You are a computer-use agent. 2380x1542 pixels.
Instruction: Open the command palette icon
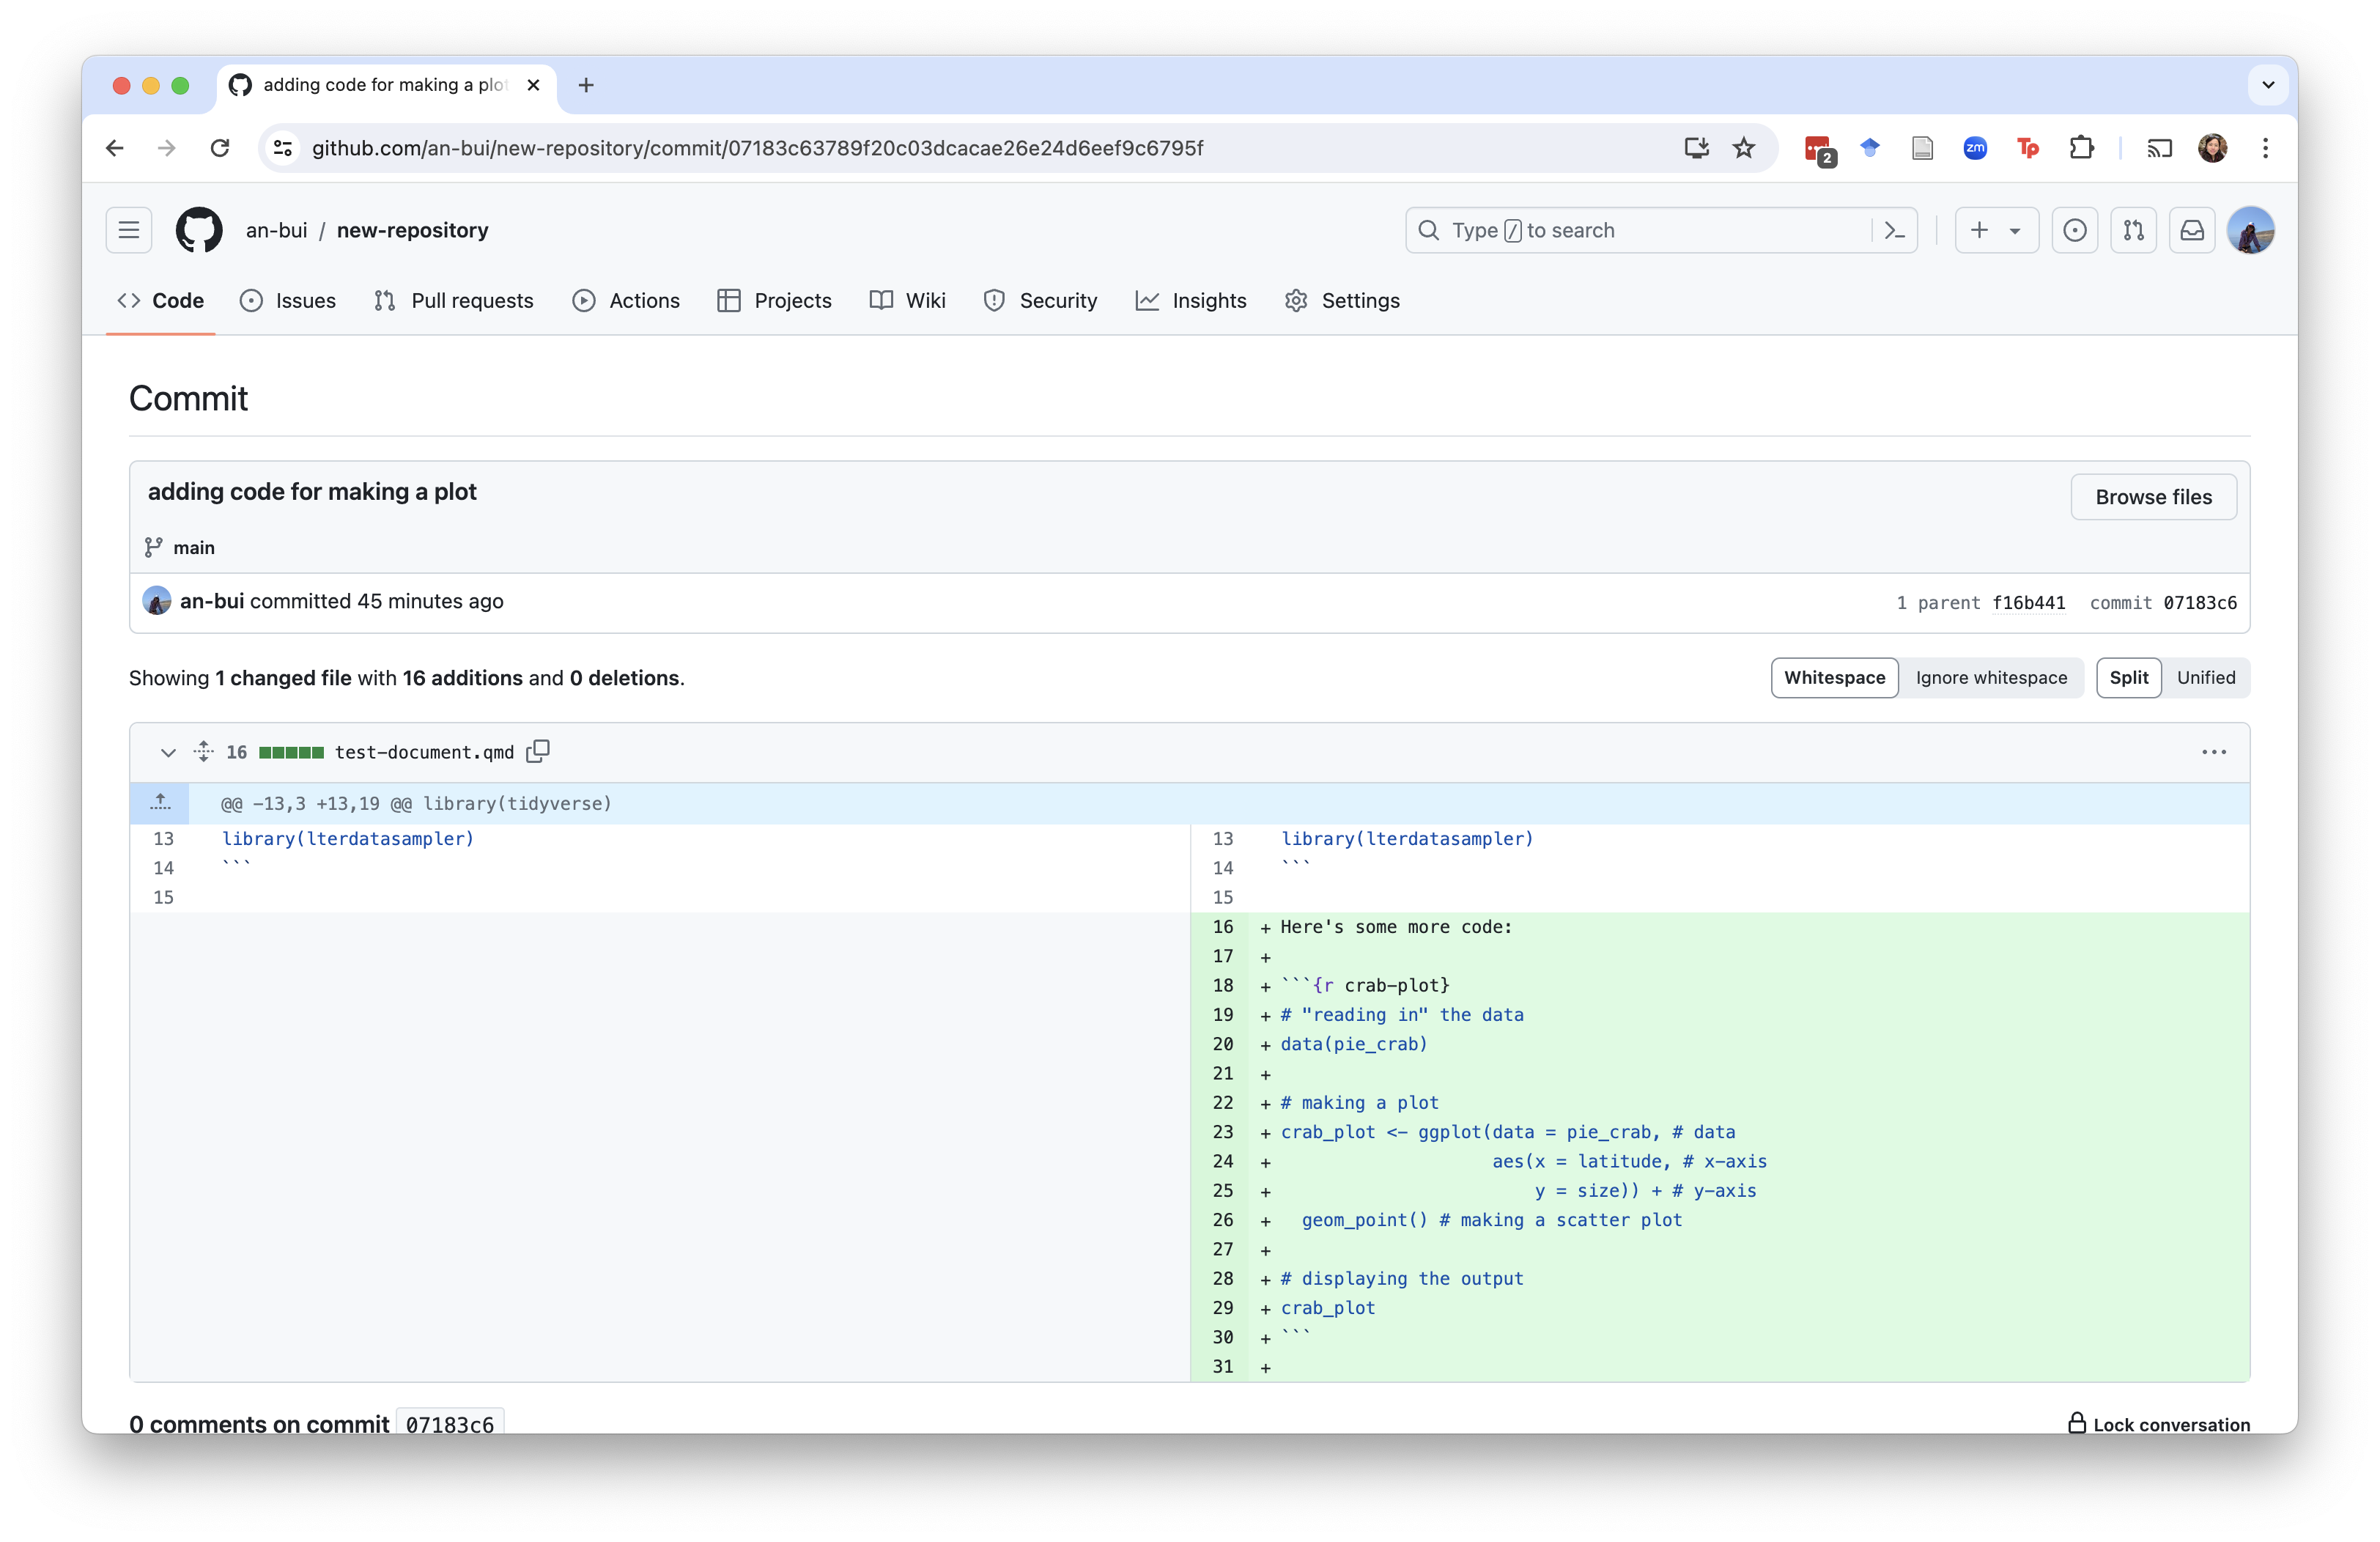point(1894,230)
